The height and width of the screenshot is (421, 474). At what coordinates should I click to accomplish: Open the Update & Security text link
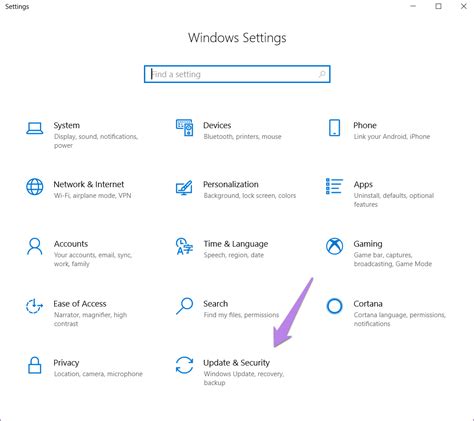click(236, 363)
